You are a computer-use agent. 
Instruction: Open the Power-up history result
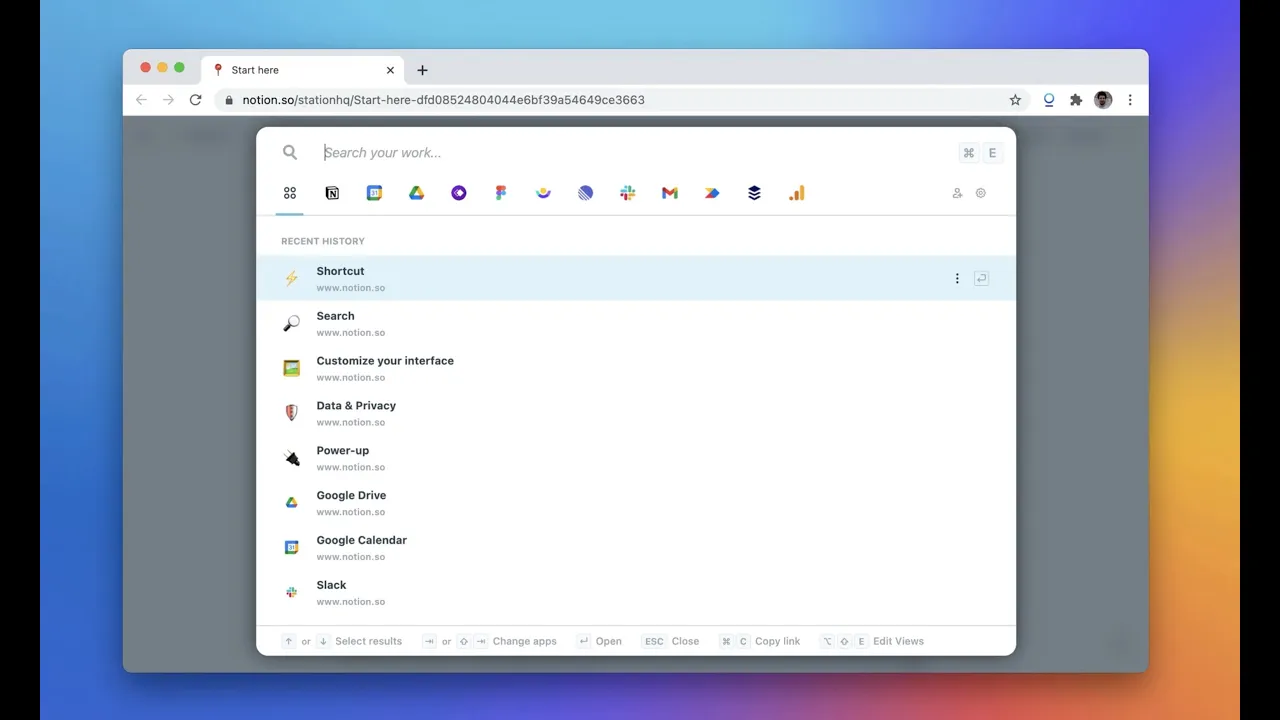(636, 458)
